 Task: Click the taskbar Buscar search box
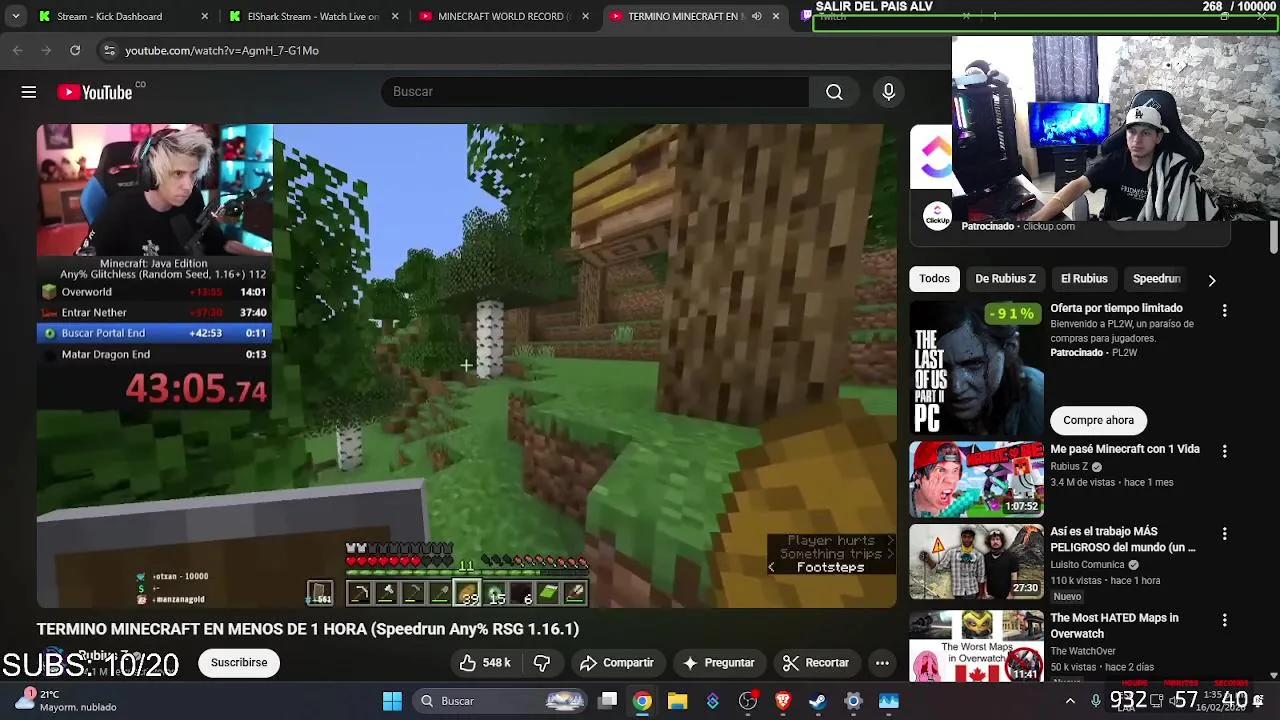pos(502,701)
